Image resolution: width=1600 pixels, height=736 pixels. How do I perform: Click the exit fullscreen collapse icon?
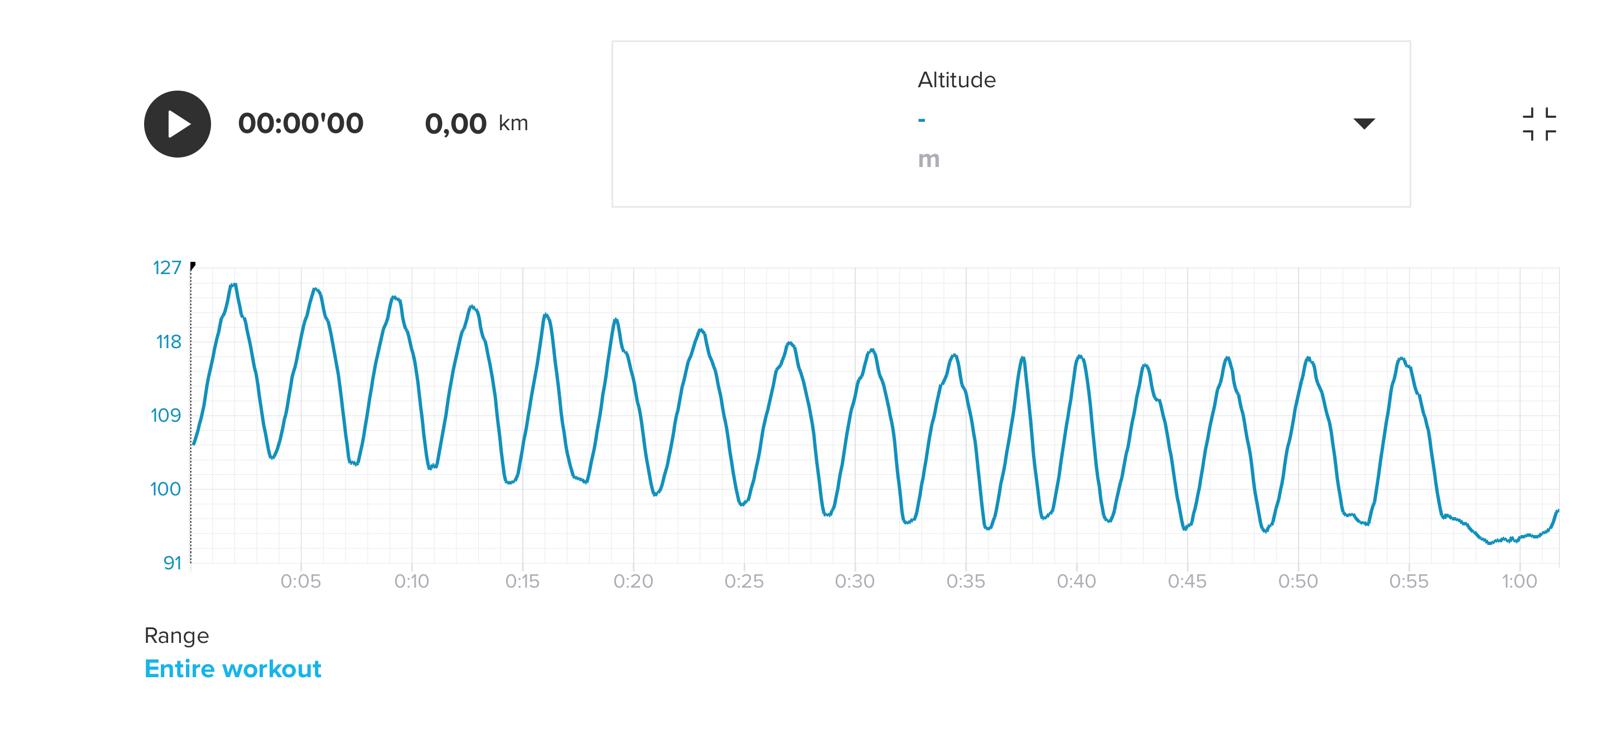coord(1539,124)
